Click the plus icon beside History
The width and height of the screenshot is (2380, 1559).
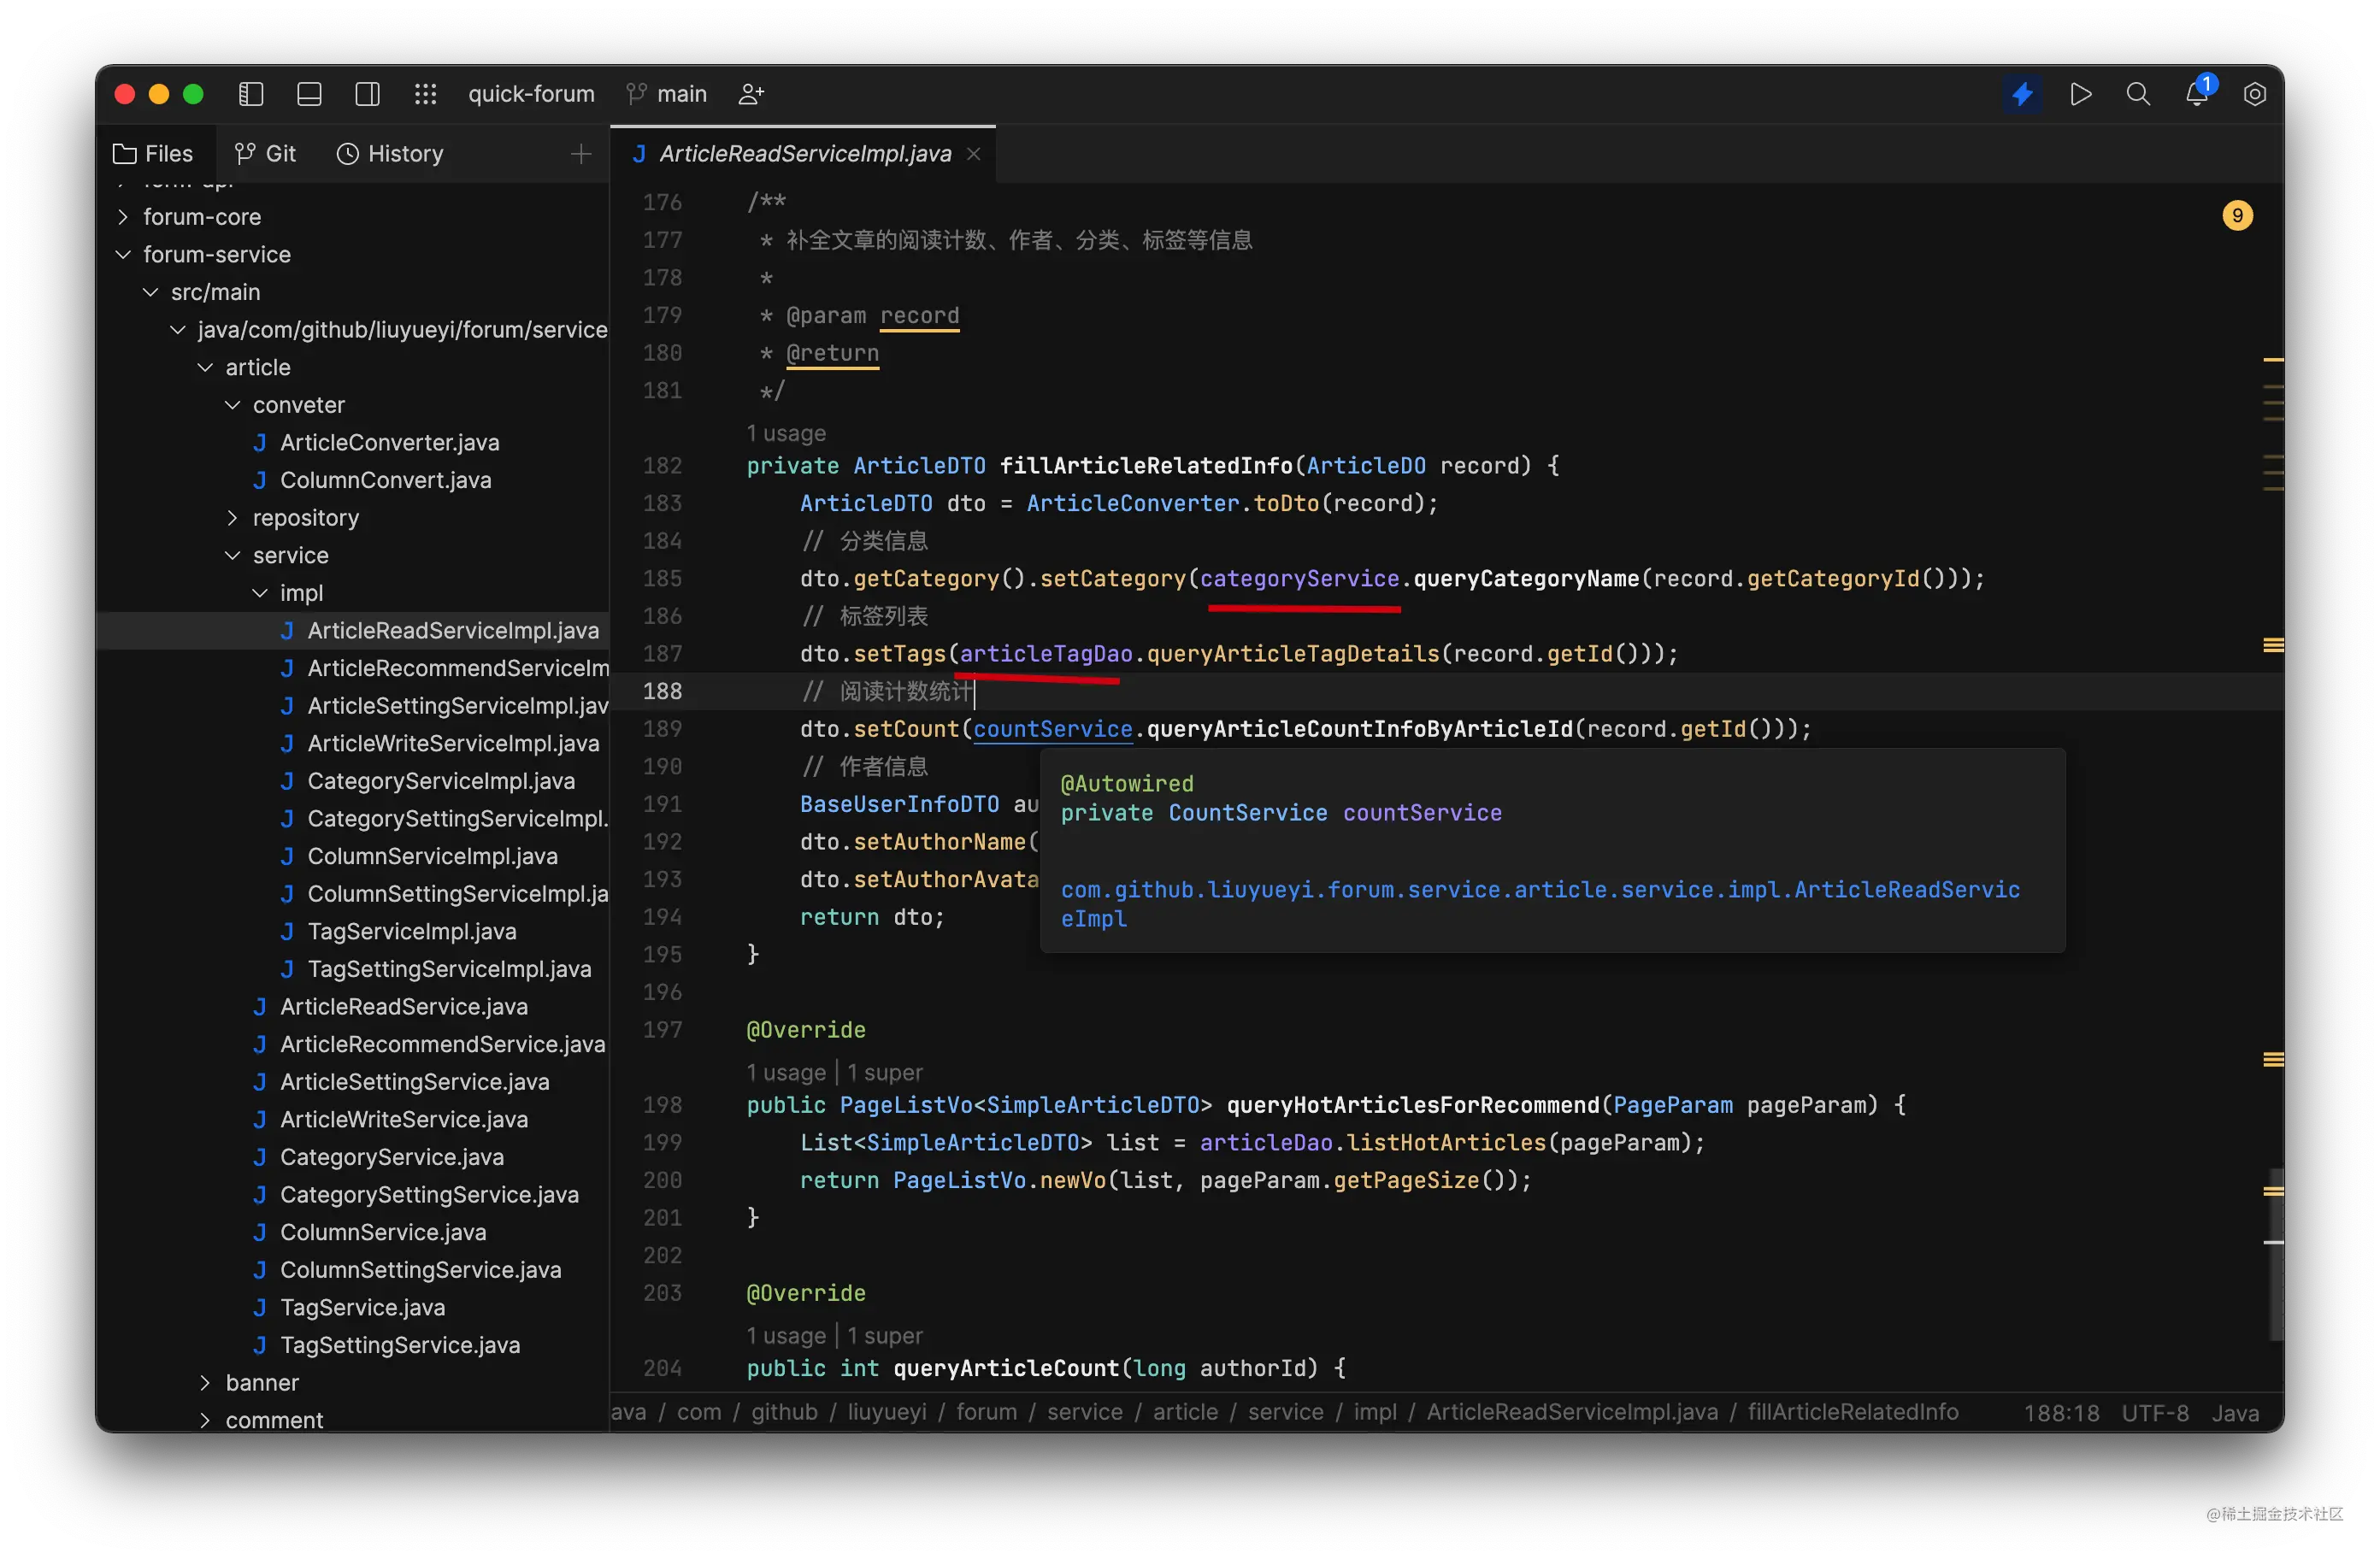pos(581,154)
